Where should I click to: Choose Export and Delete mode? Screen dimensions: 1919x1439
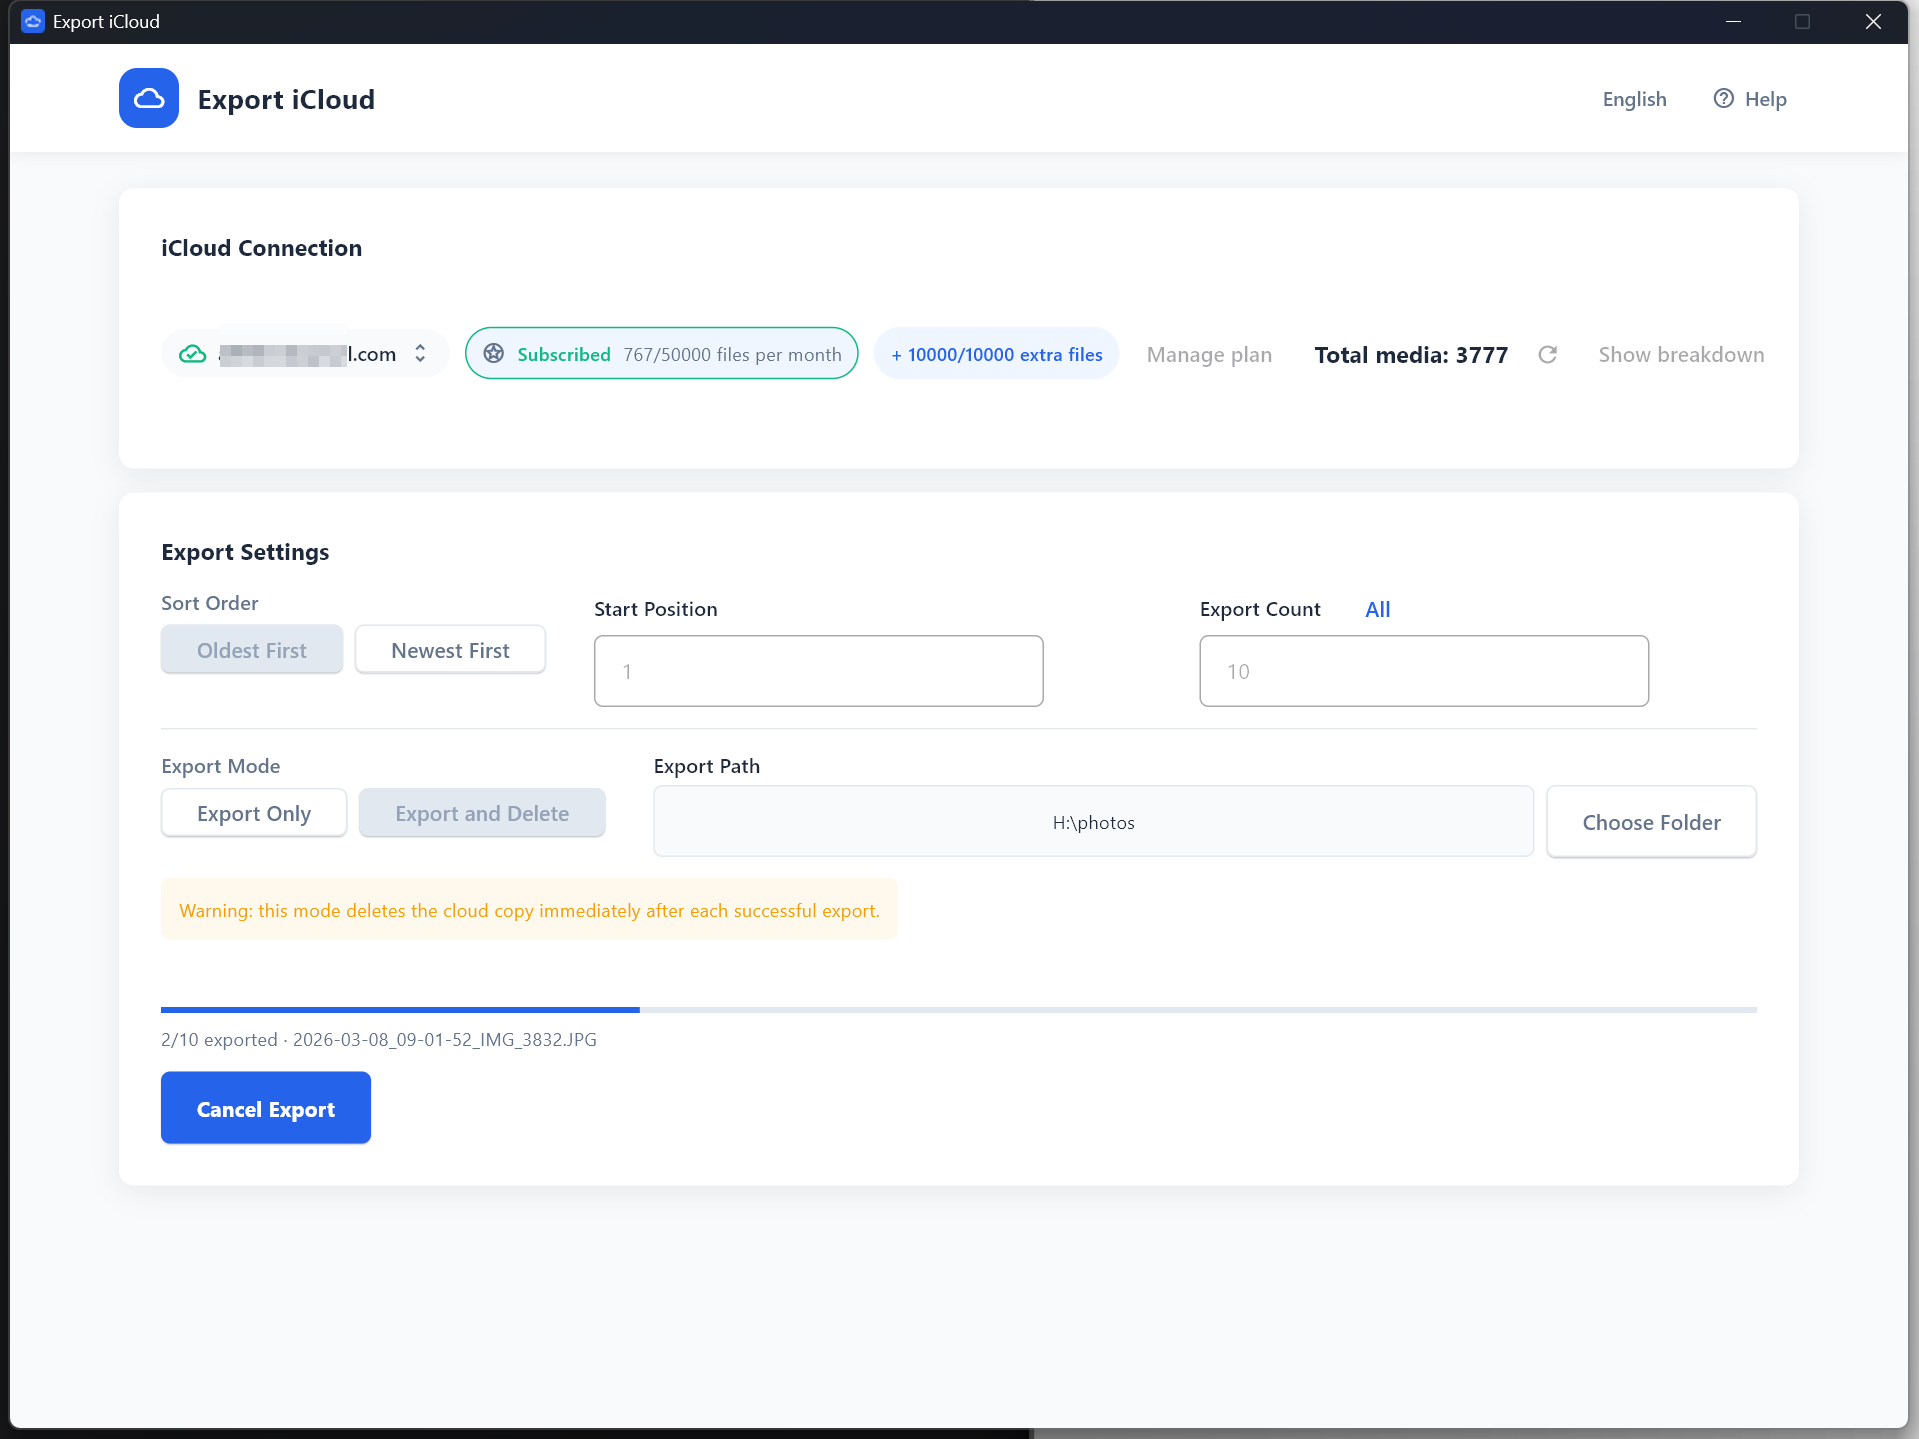481,813
